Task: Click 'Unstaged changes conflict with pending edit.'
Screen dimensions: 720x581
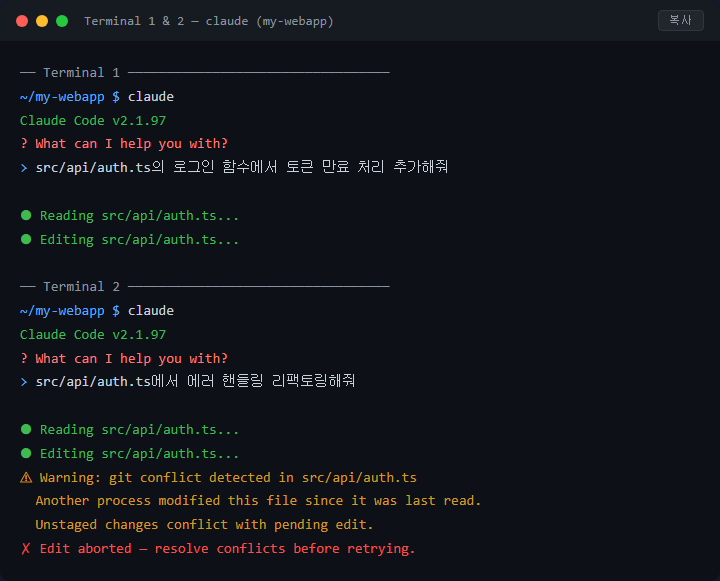Action: pyautogui.click(x=204, y=525)
